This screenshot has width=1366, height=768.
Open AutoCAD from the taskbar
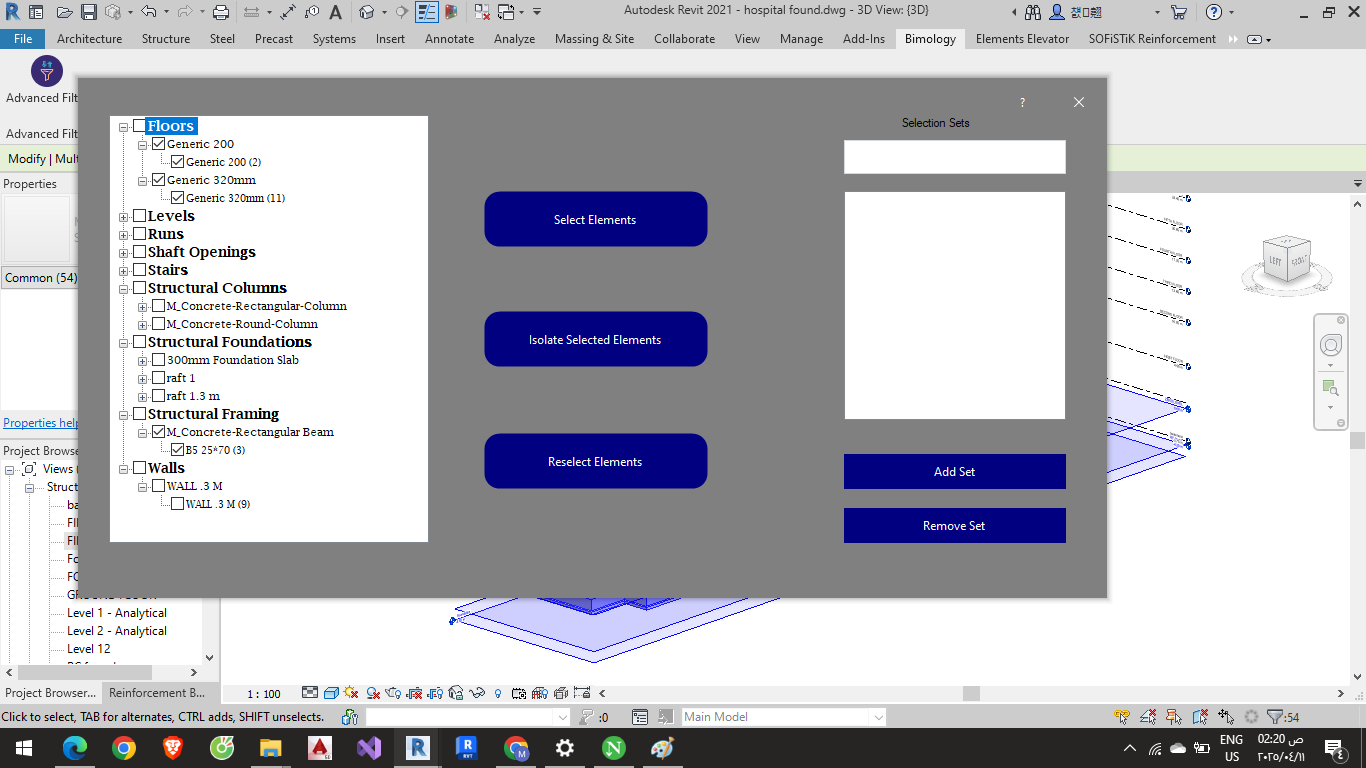(x=320, y=748)
